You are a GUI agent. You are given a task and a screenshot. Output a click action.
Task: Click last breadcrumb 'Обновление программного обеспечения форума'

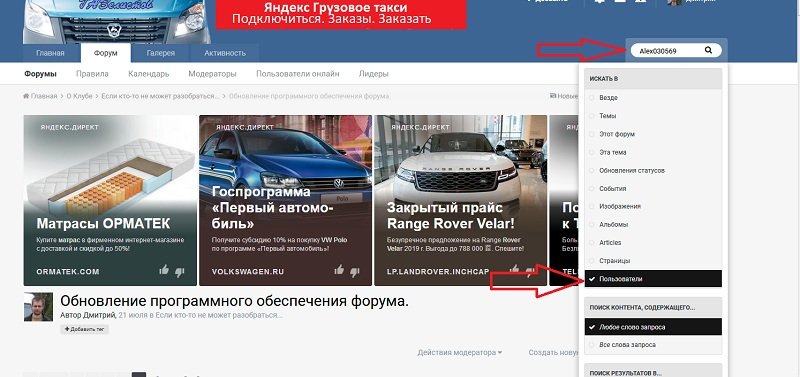click(x=309, y=96)
